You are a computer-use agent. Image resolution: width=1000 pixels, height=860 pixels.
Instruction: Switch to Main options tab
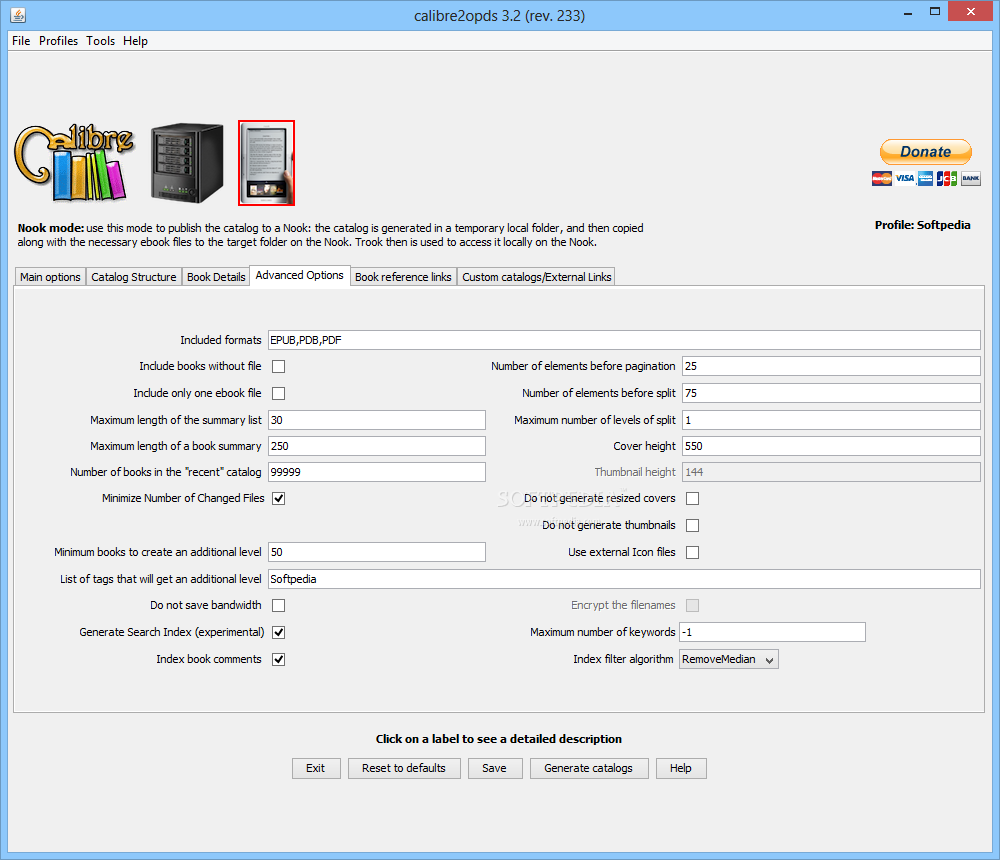click(x=50, y=277)
